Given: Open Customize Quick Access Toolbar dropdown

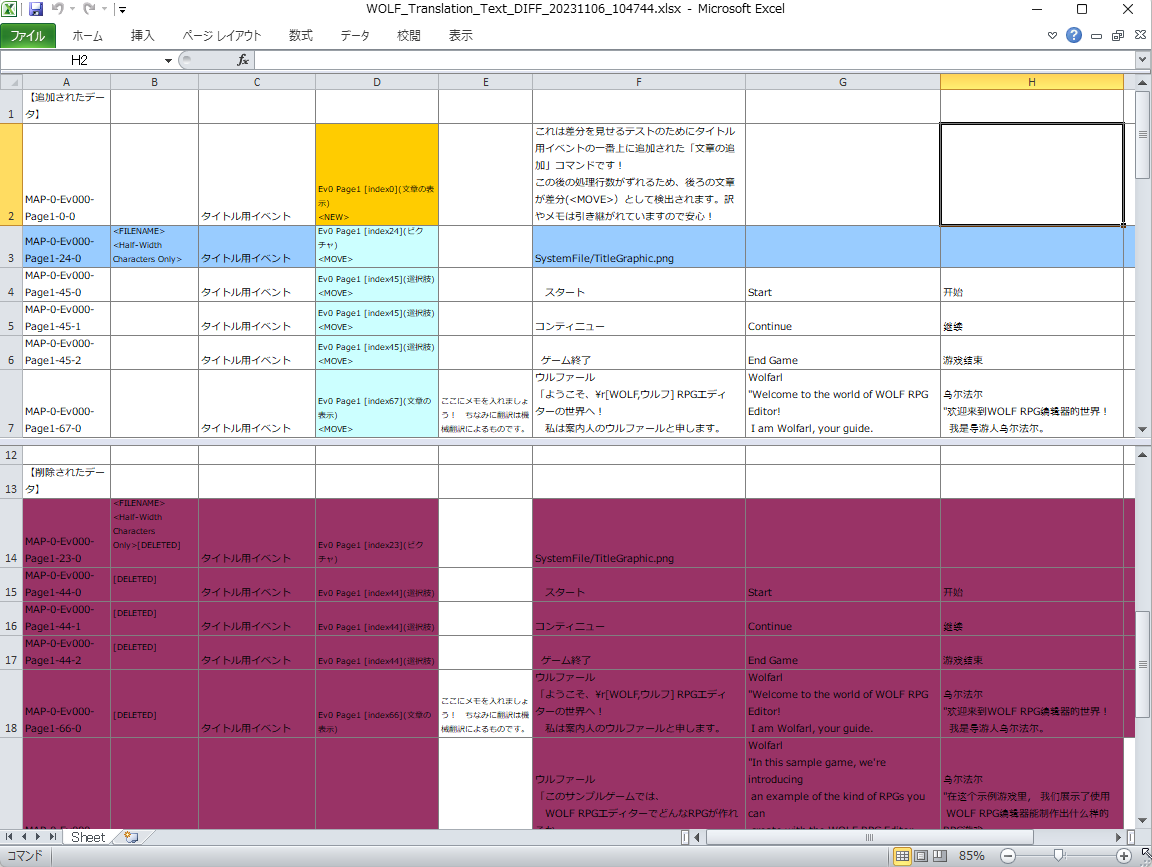Looking at the screenshot, I should [123, 10].
